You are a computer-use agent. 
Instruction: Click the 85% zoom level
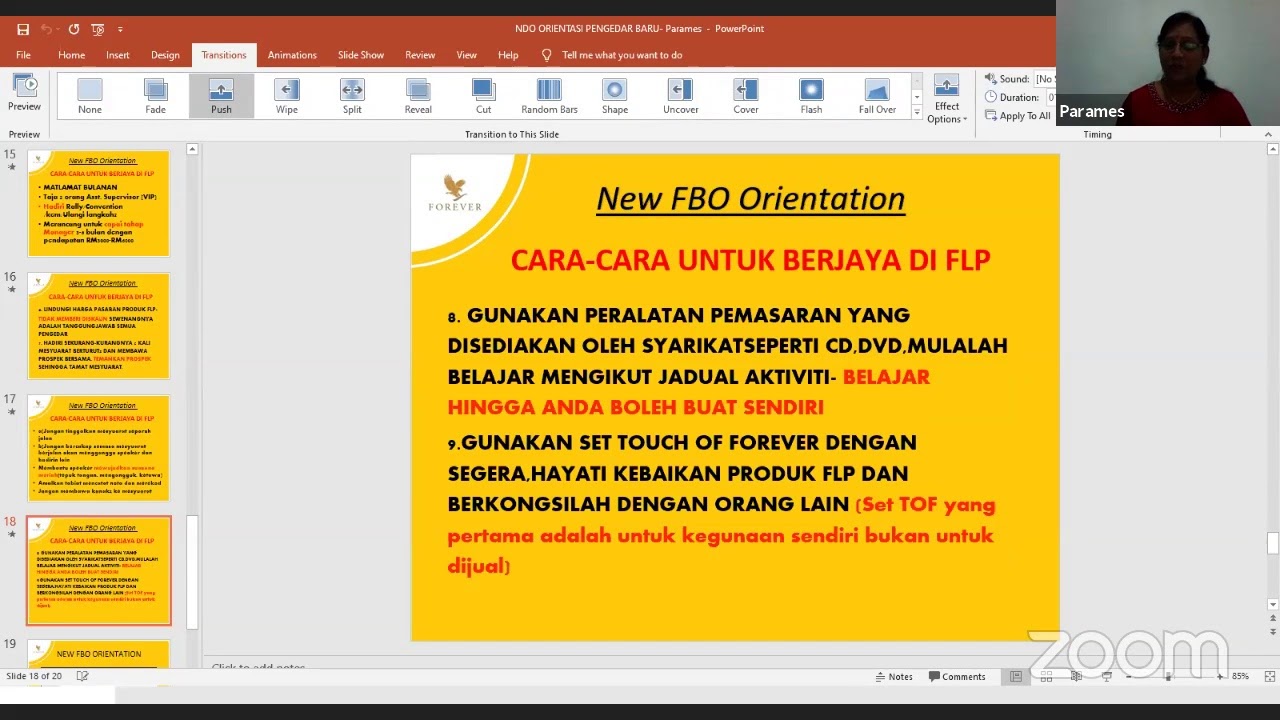tap(1240, 677)
